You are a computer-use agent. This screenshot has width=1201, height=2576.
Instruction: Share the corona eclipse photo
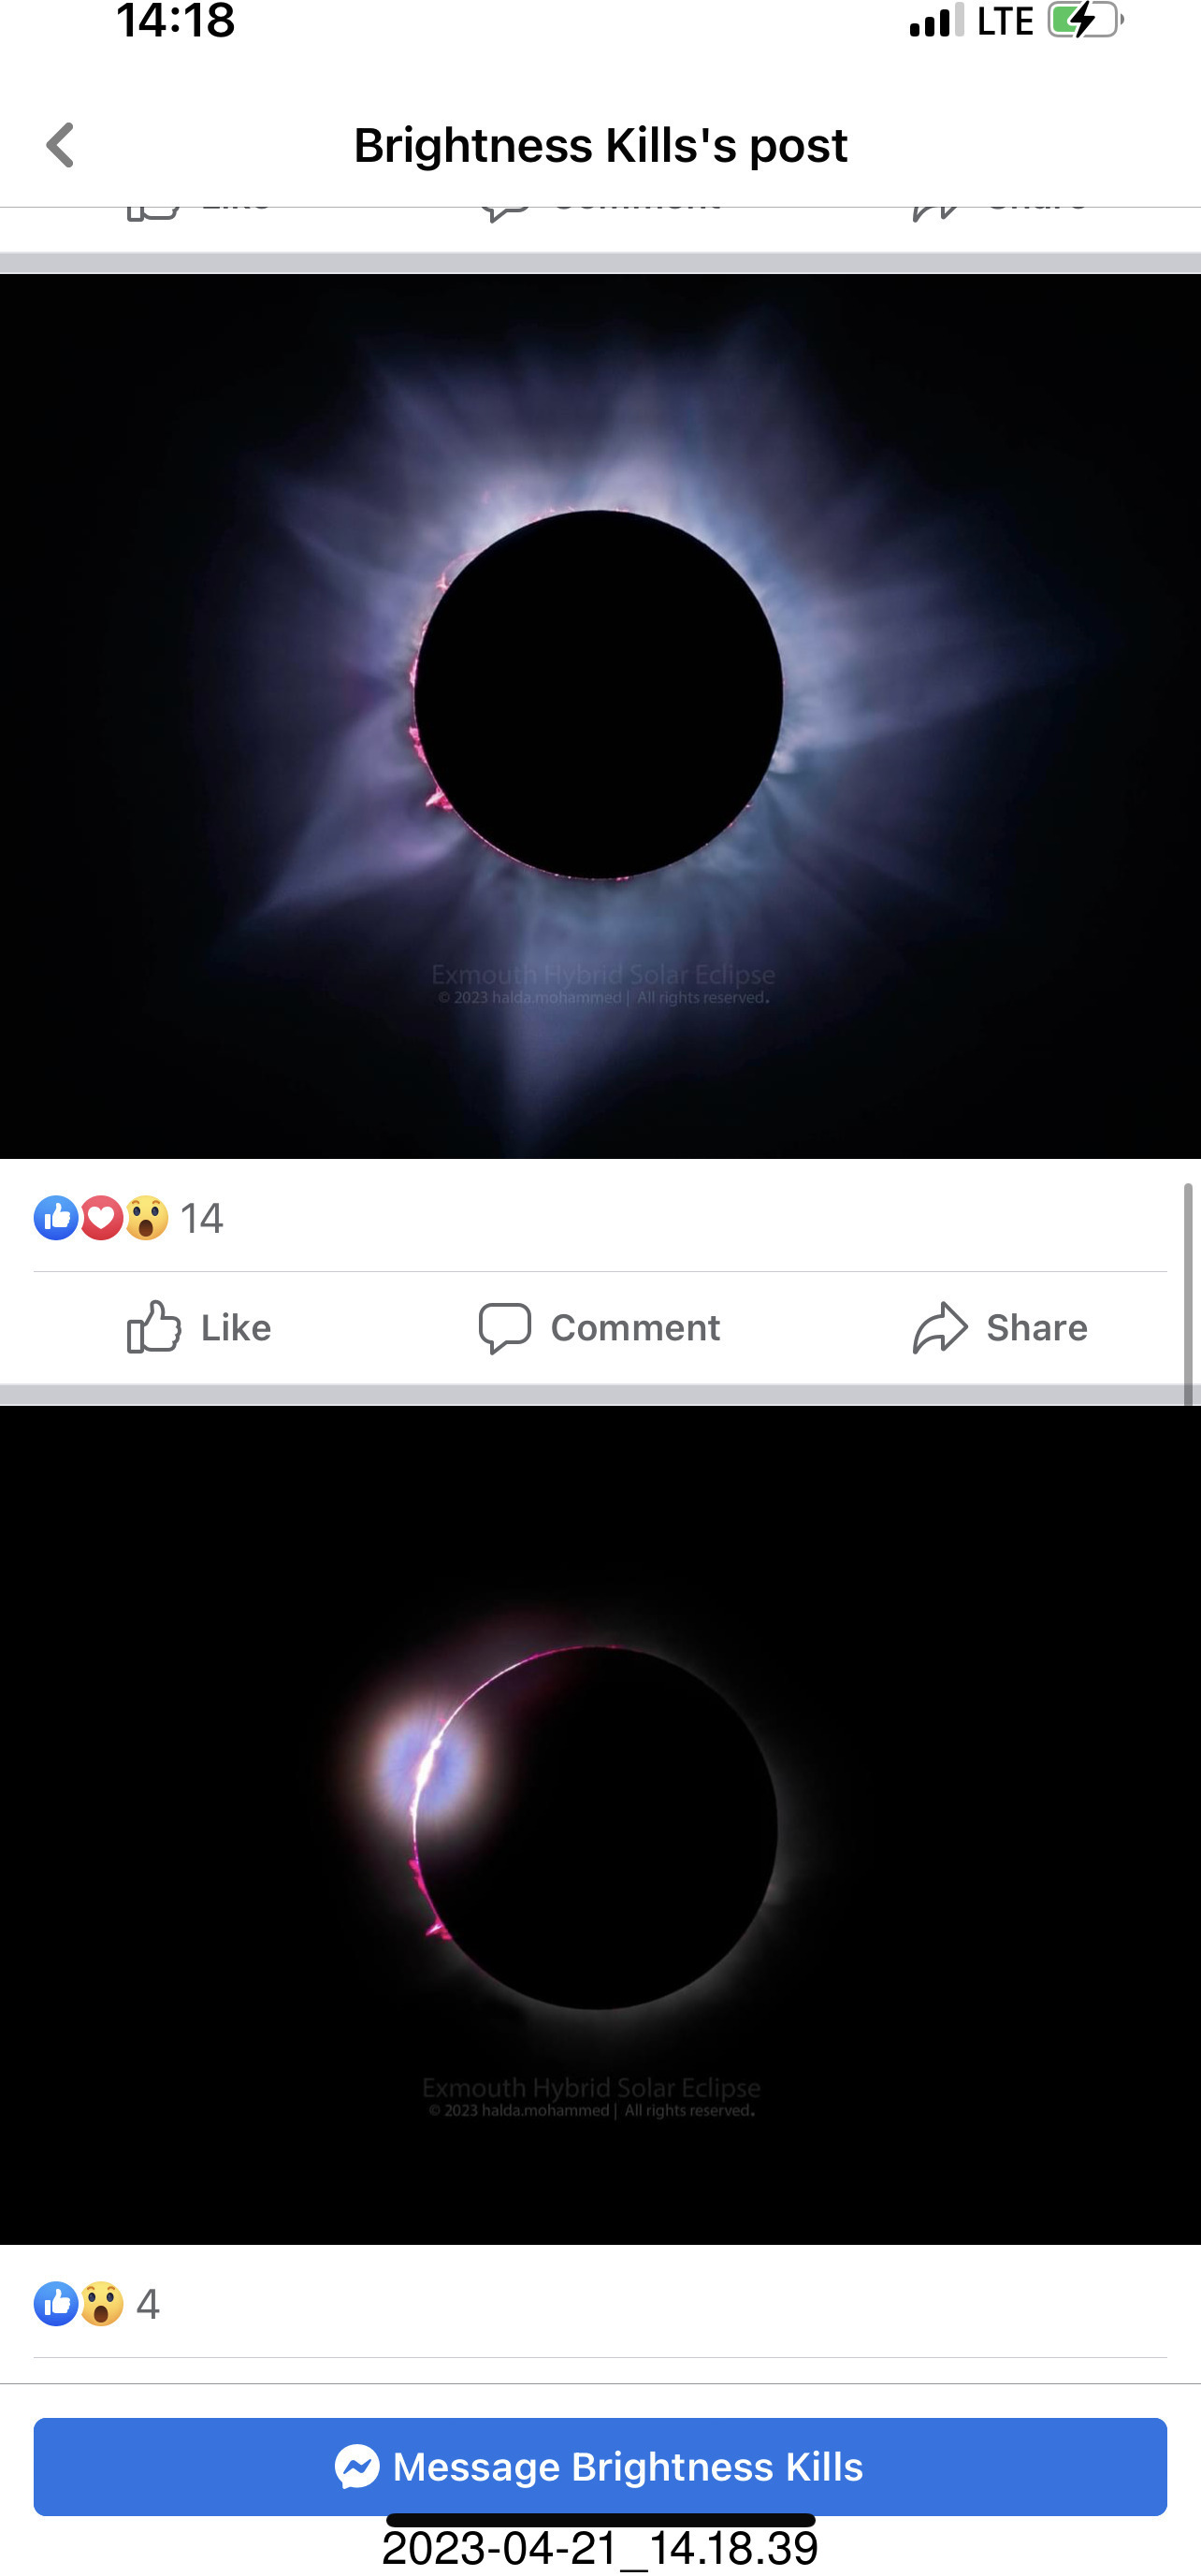tap(1000, 1328)
